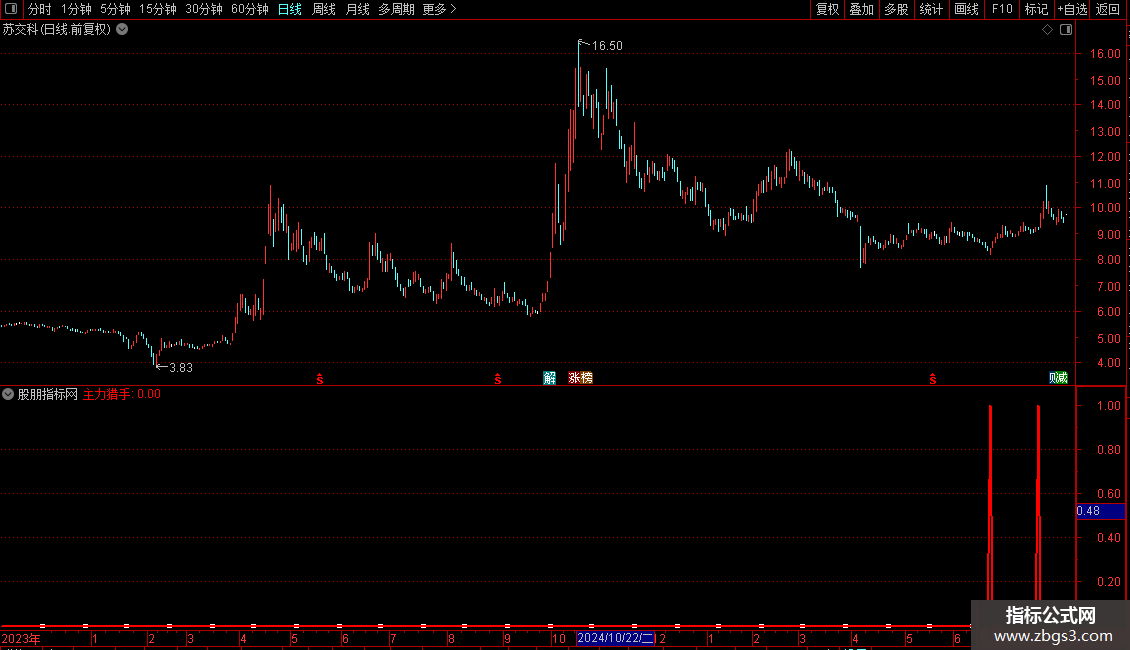Select the 日线 daily period
1130x650 pixels.
tap(290, 9)
